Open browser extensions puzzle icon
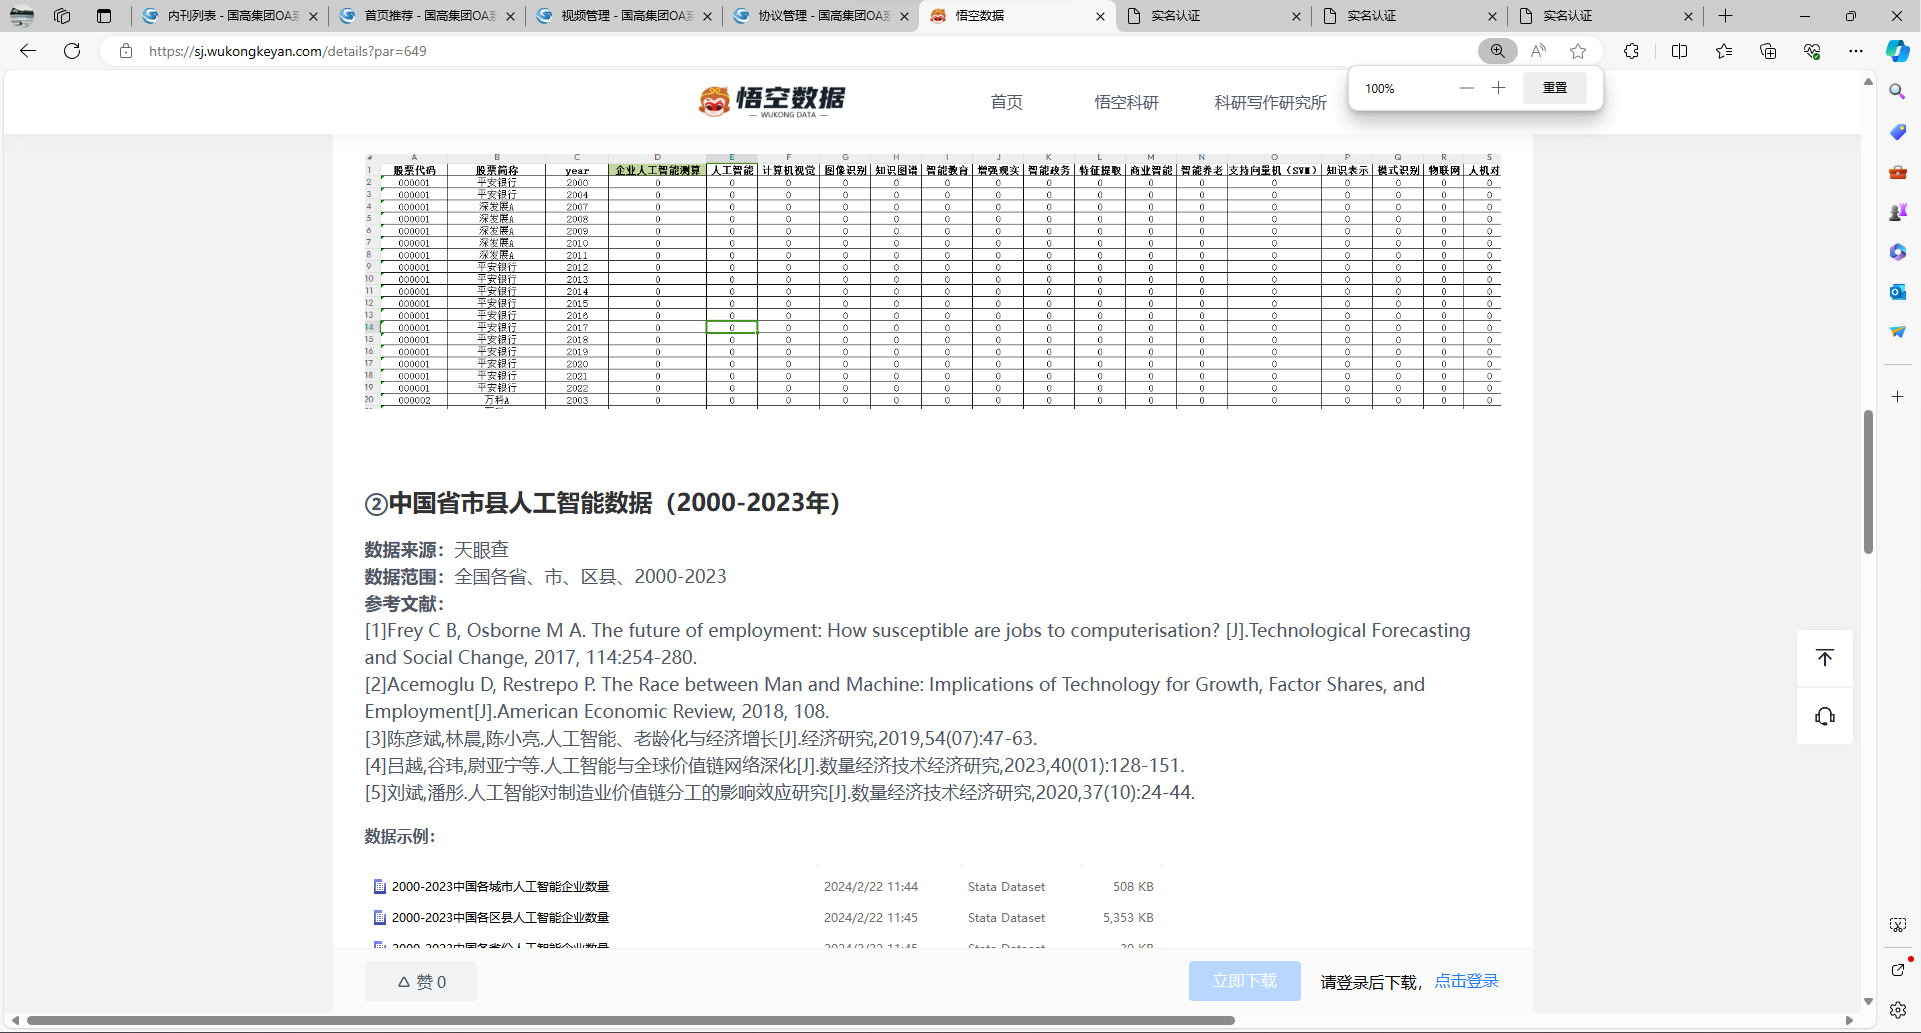1921x1033 pixels. point(1632,51)
